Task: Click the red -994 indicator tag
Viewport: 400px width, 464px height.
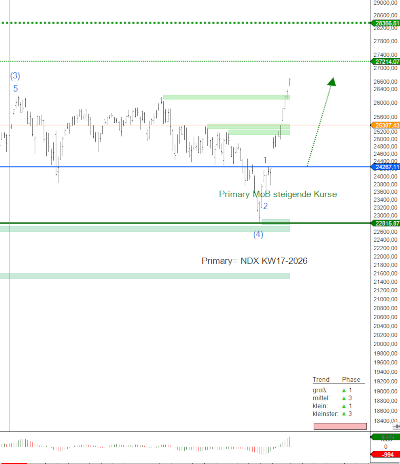Action: [386, 454]
